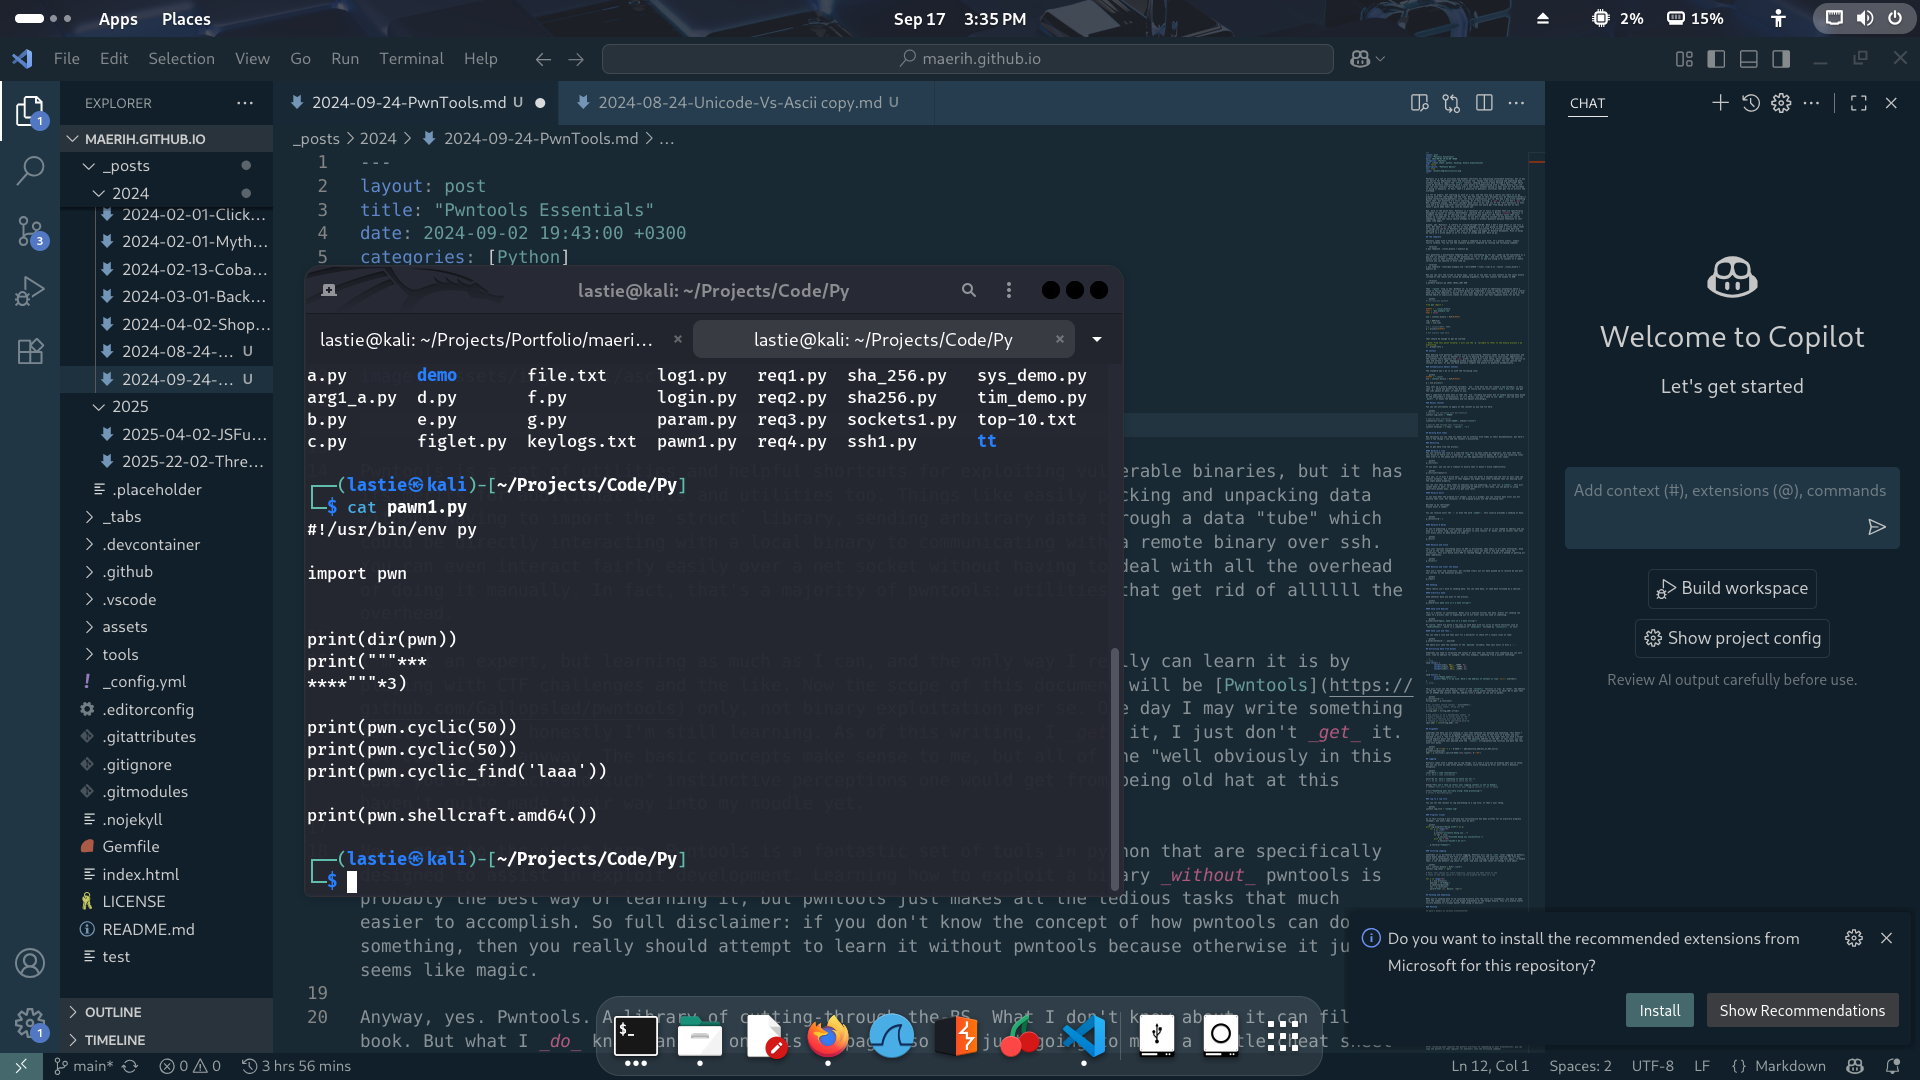Open terminal new tab dropdown arrow
The height and width of the screenshot is (1080, 1920).
1097,340
